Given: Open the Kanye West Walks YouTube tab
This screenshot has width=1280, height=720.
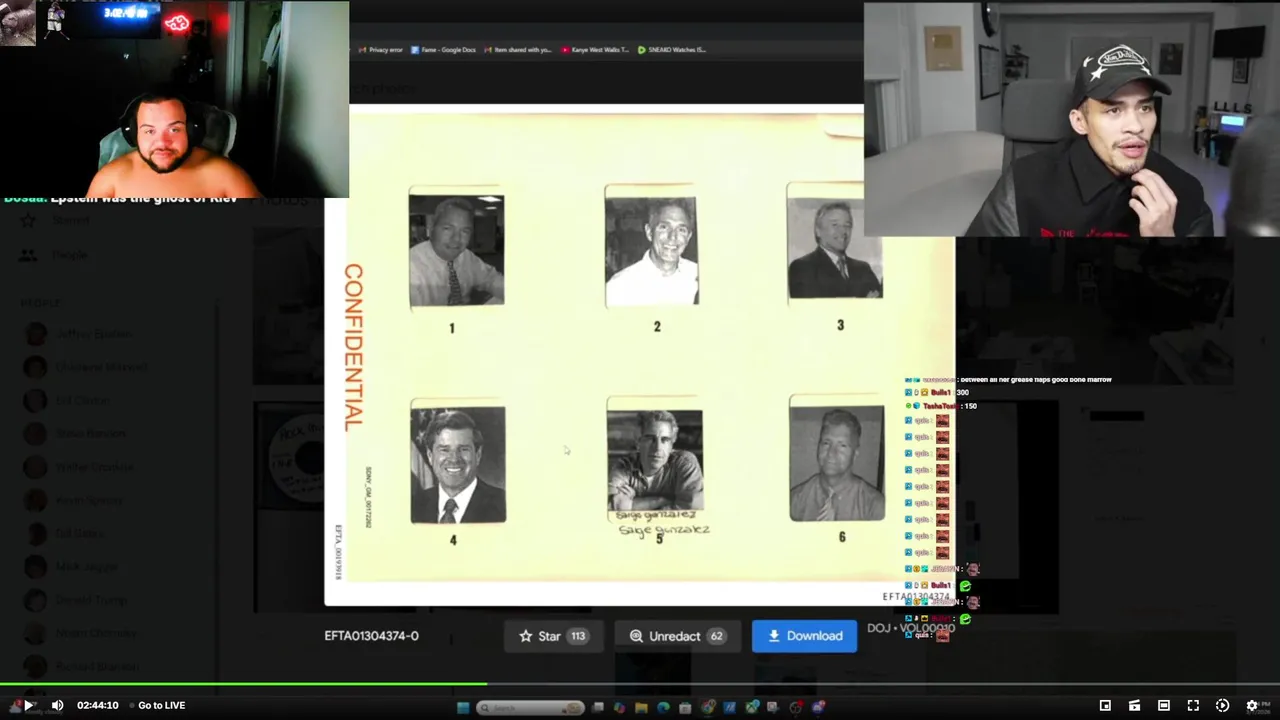Looking at the screenshot, I should [x=595, y=49].
